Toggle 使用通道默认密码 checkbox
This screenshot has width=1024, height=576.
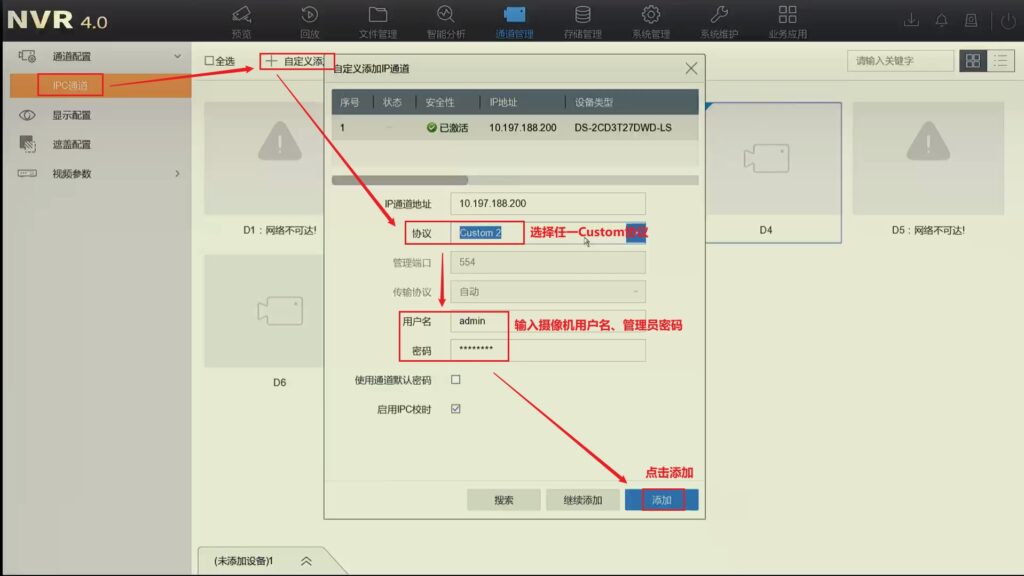coord(456,380)
